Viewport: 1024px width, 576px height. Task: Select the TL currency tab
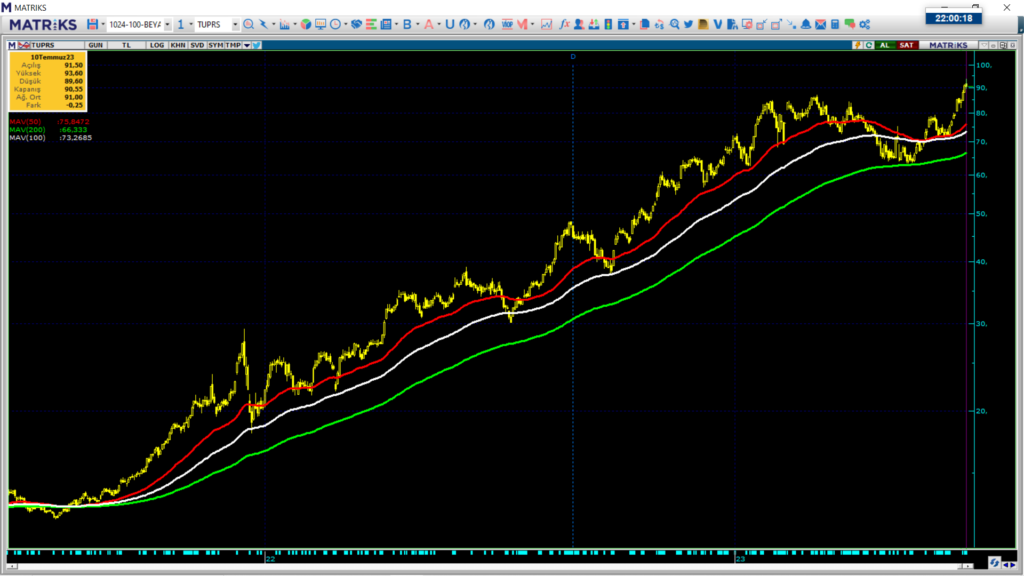pos(126,45)
